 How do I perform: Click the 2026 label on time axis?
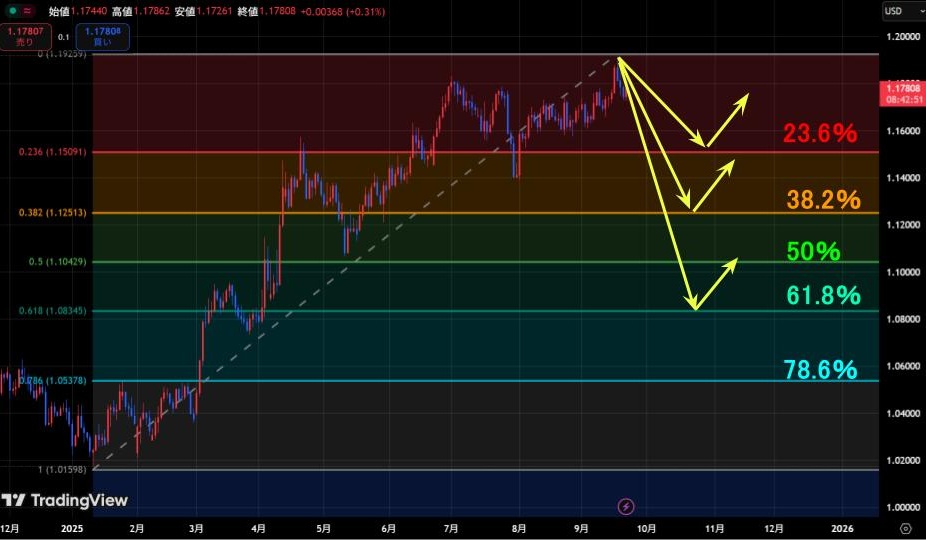click(x=842, y=527)
